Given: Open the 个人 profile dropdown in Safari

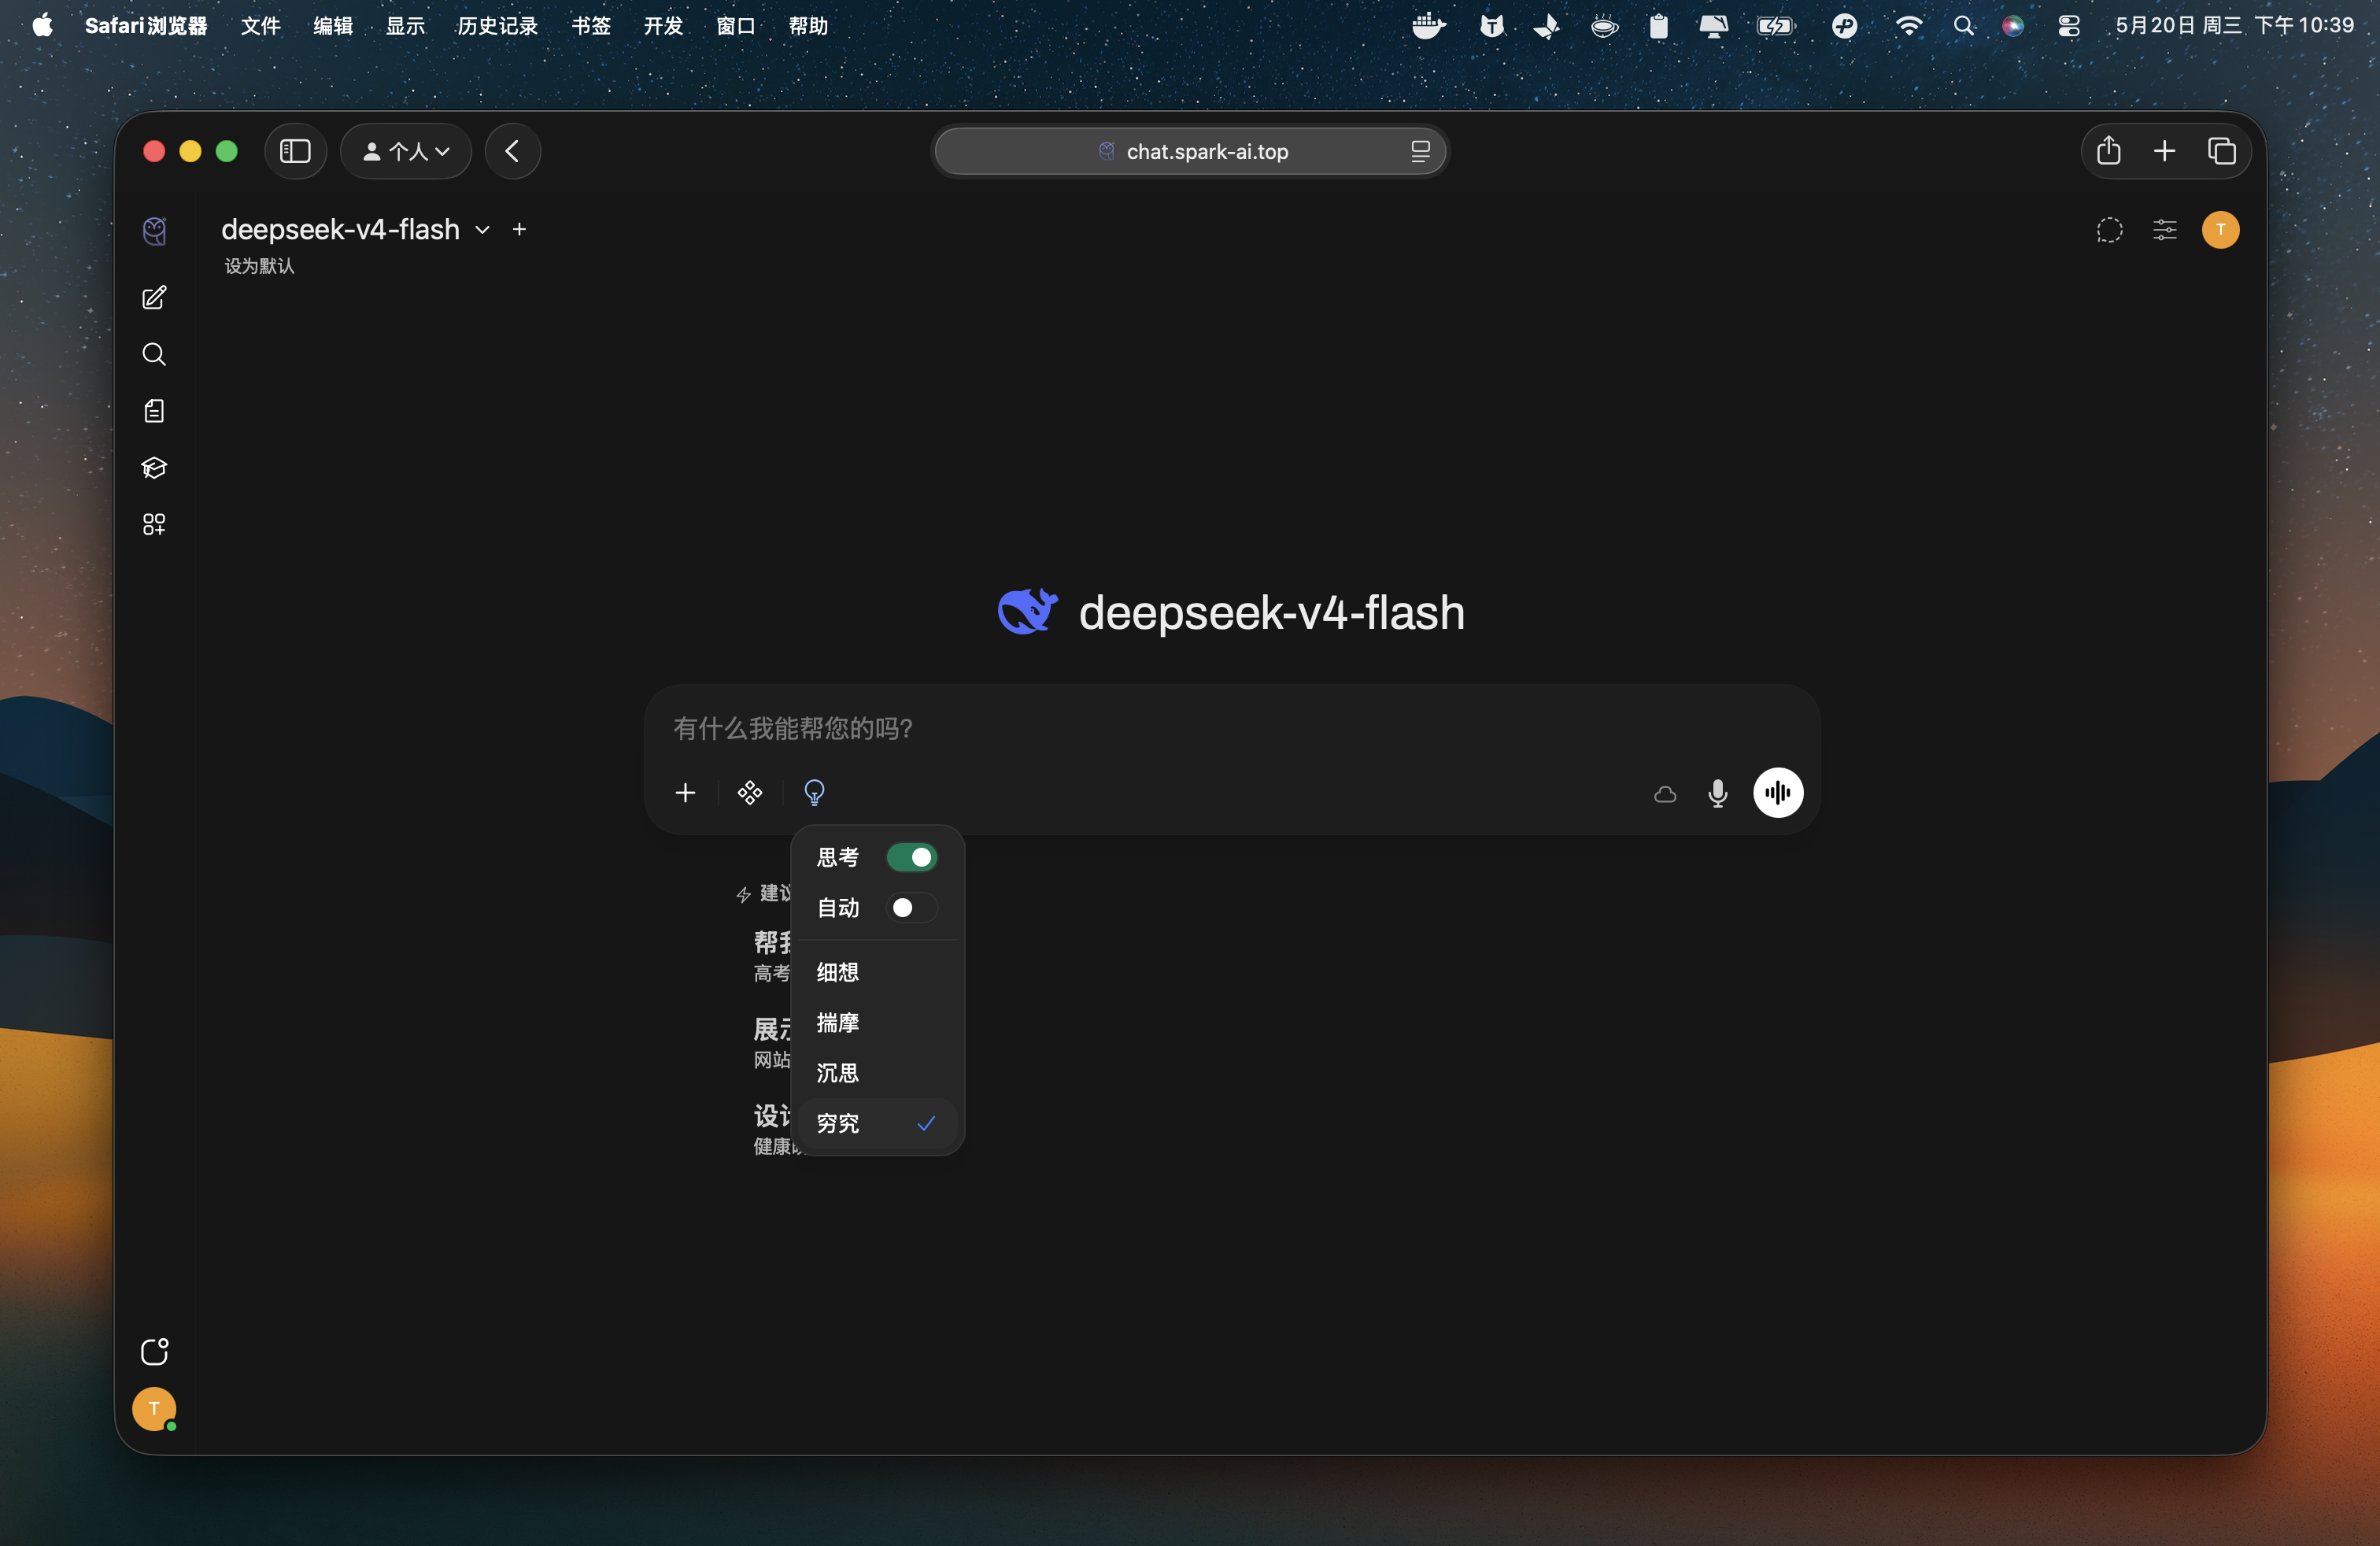Looking at the screenshot, I should coord(406,151).
